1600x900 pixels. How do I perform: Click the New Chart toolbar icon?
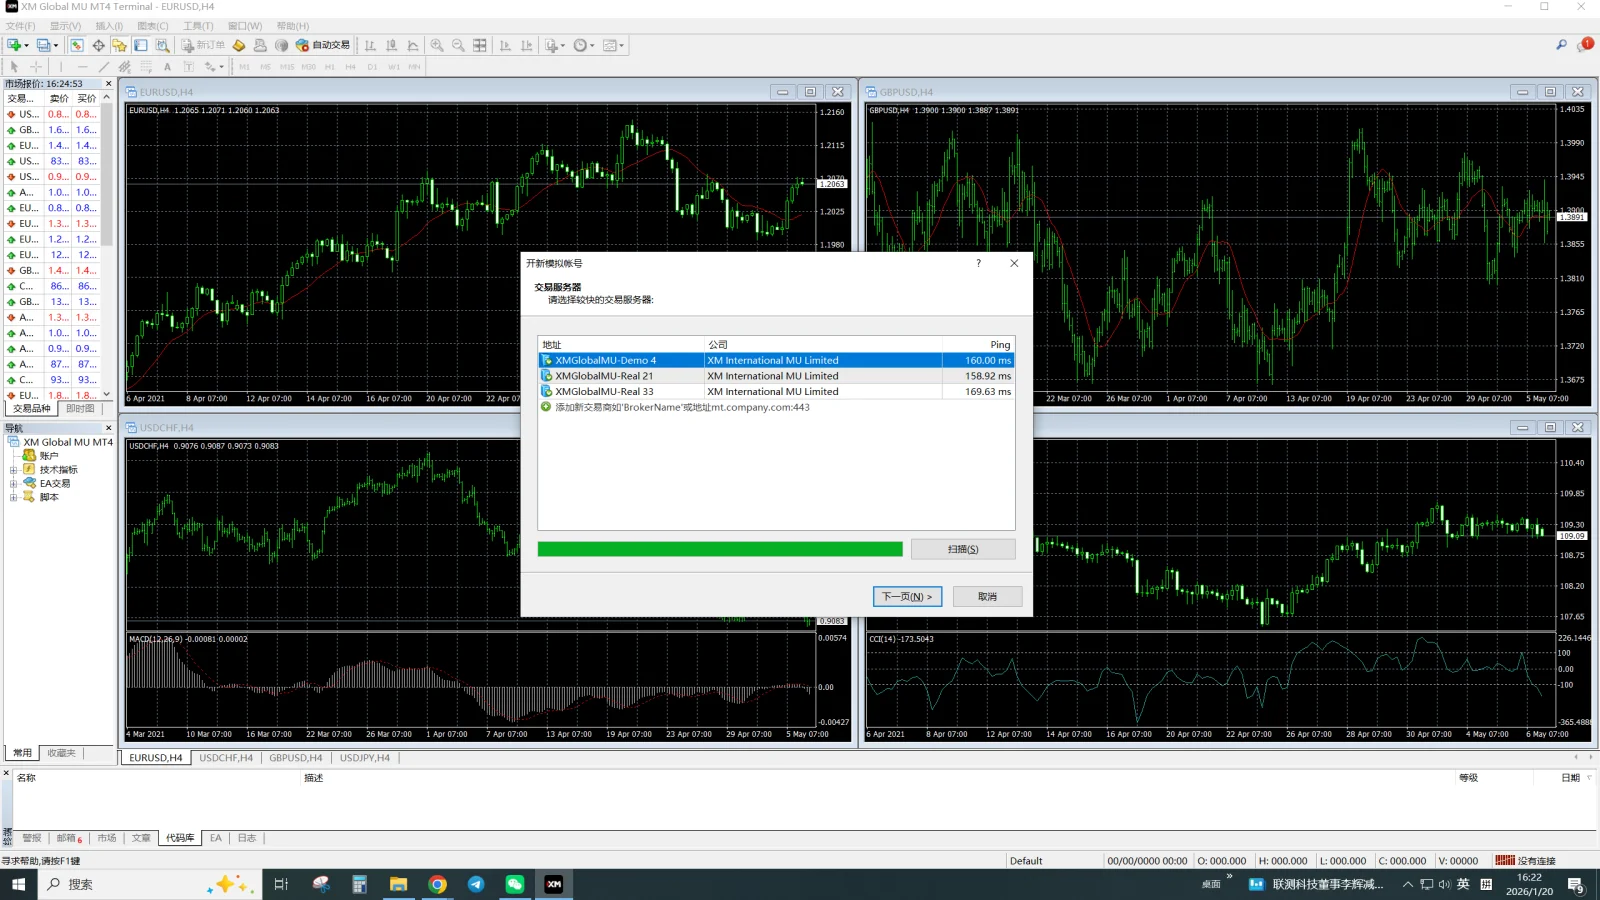(x=14, y=45)
